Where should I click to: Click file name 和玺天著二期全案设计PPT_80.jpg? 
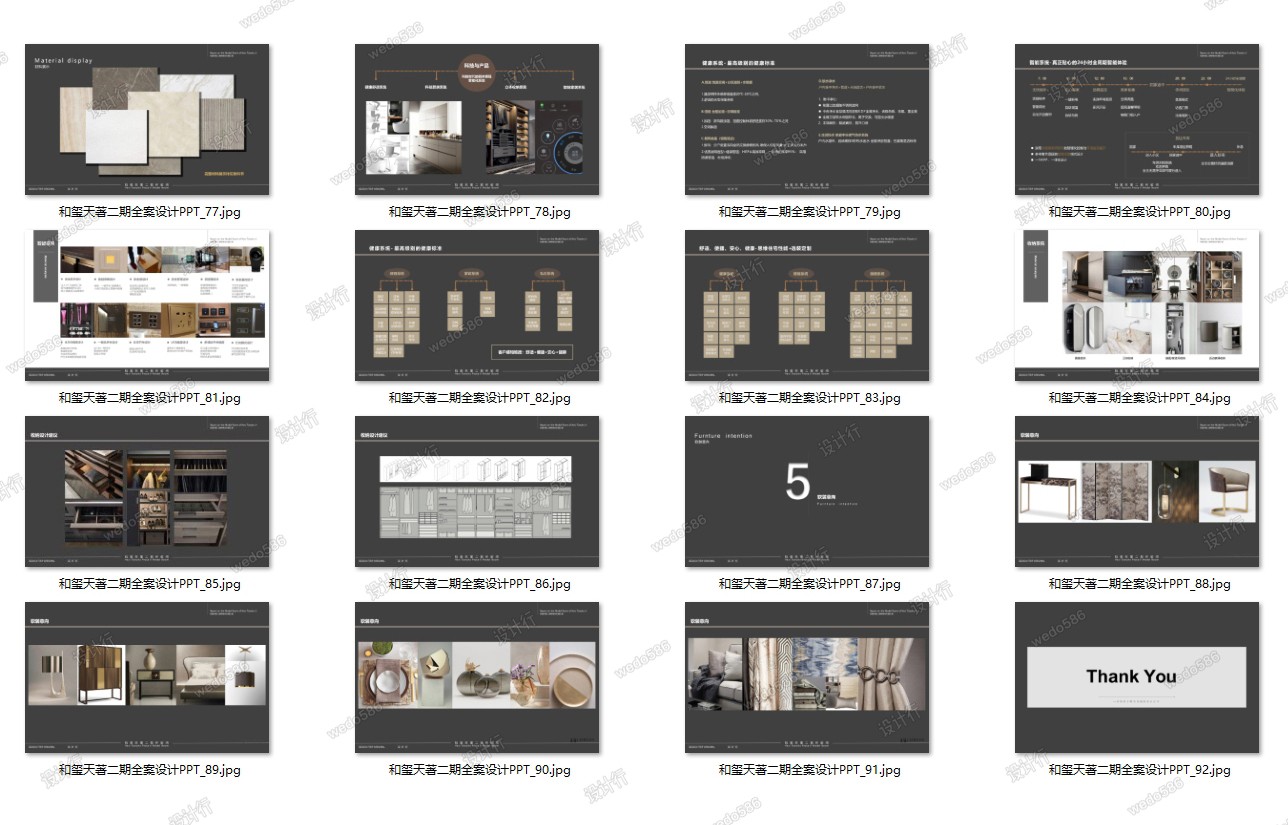coord(1139,212)
